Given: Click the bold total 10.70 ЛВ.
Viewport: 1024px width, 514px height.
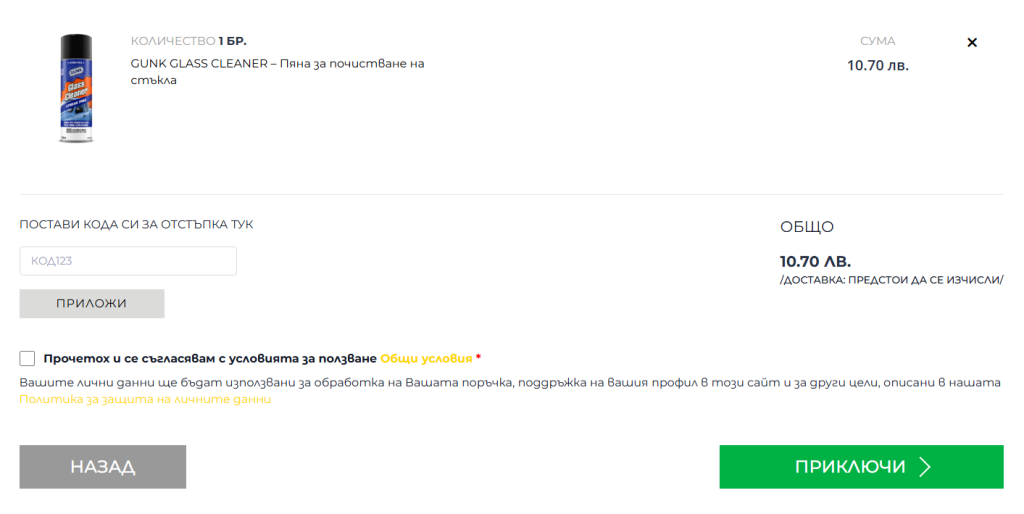Looking at the screenshot, I should click(815, 261).
